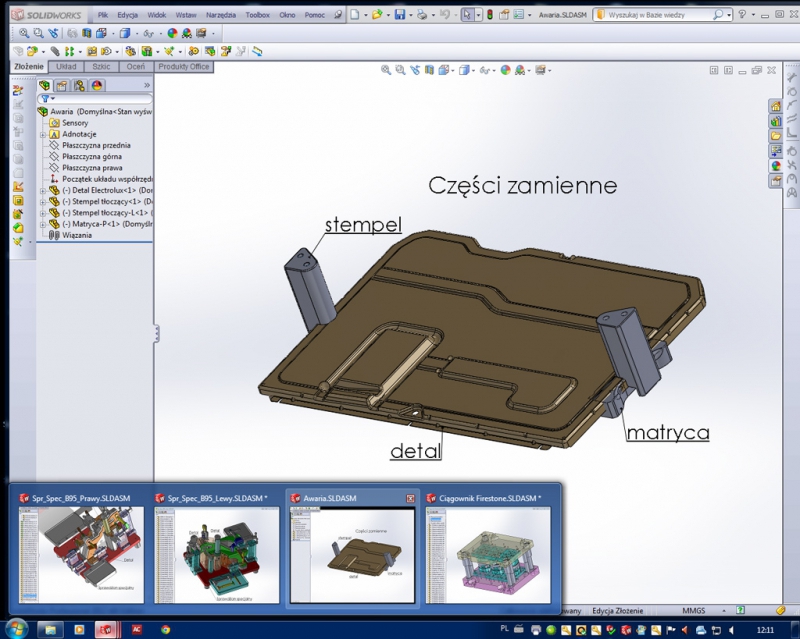Expand the Matryca-P<1> component node
Screen dimensions: 800x639
click(43, 224)
